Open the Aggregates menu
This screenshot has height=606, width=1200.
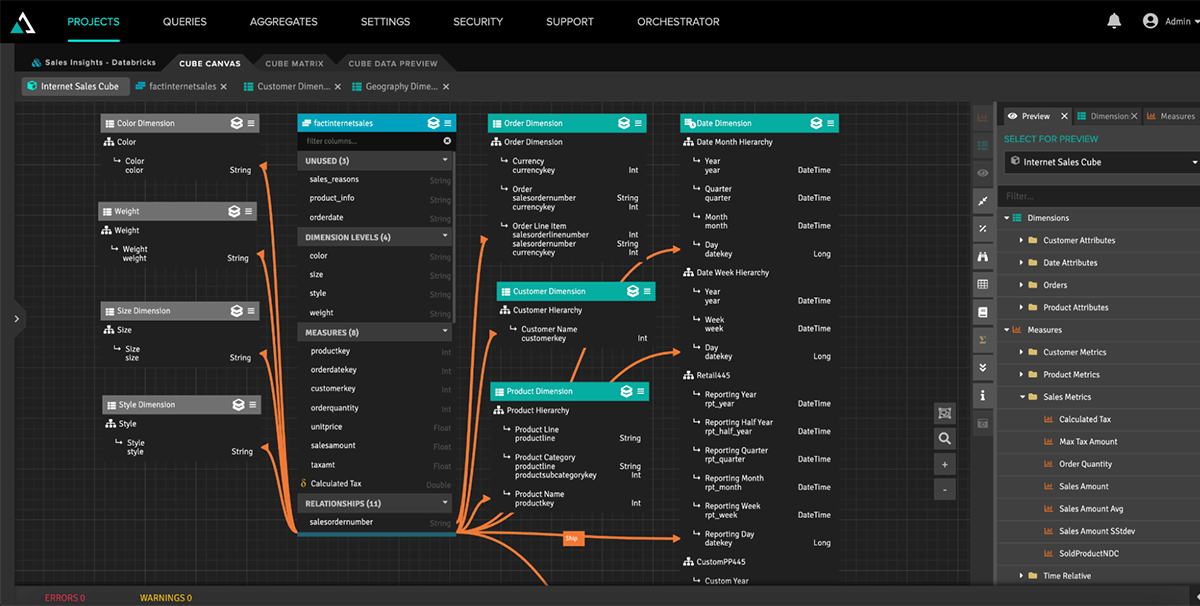[283, 21]
